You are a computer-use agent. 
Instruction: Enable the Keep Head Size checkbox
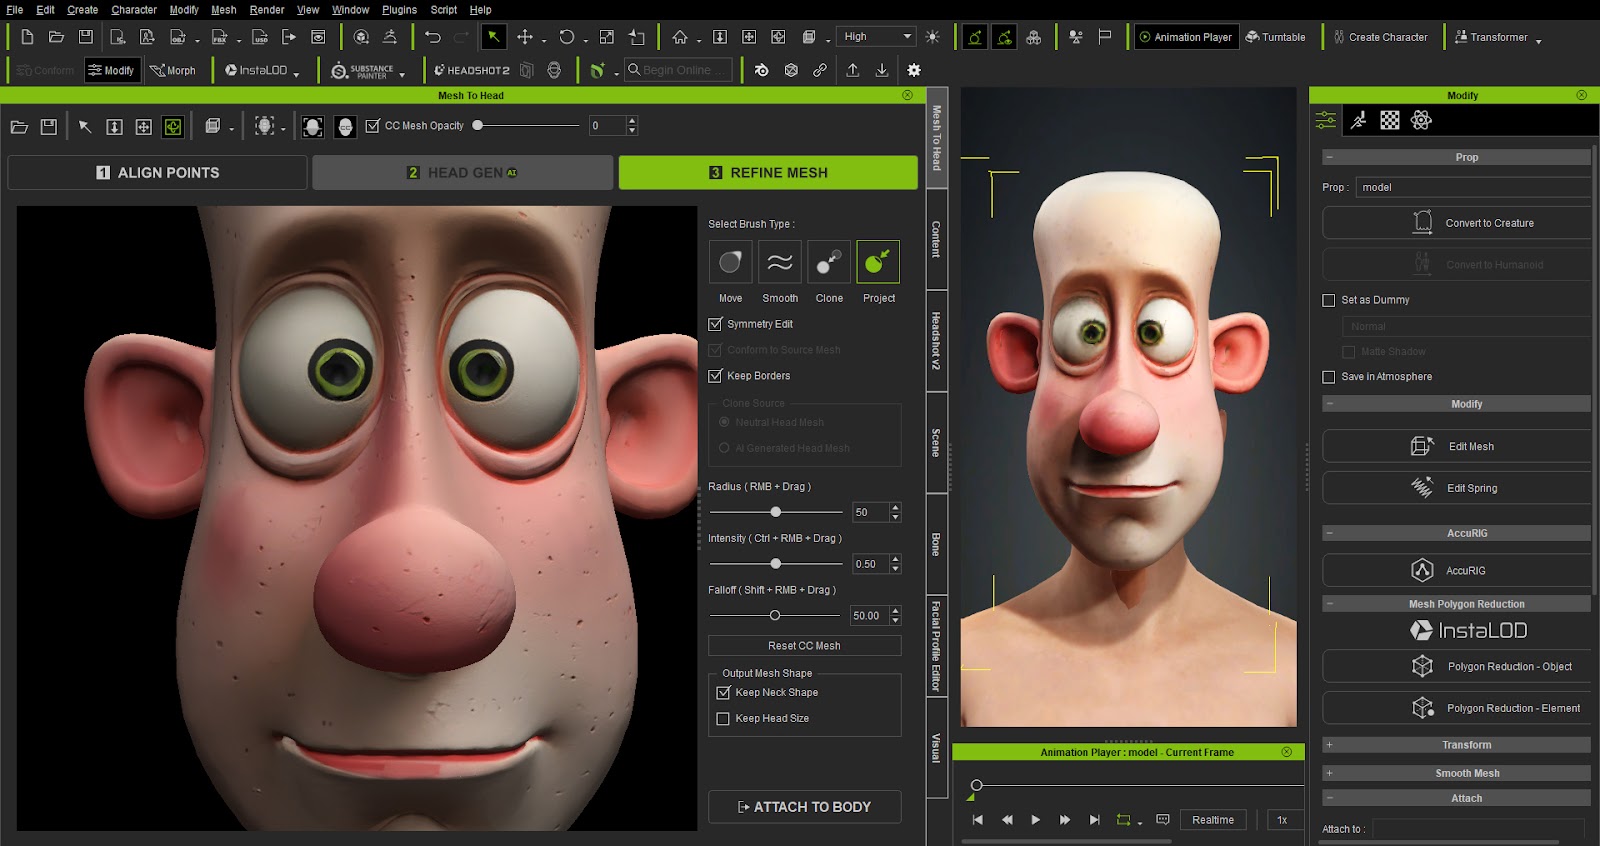coord(723,718)
